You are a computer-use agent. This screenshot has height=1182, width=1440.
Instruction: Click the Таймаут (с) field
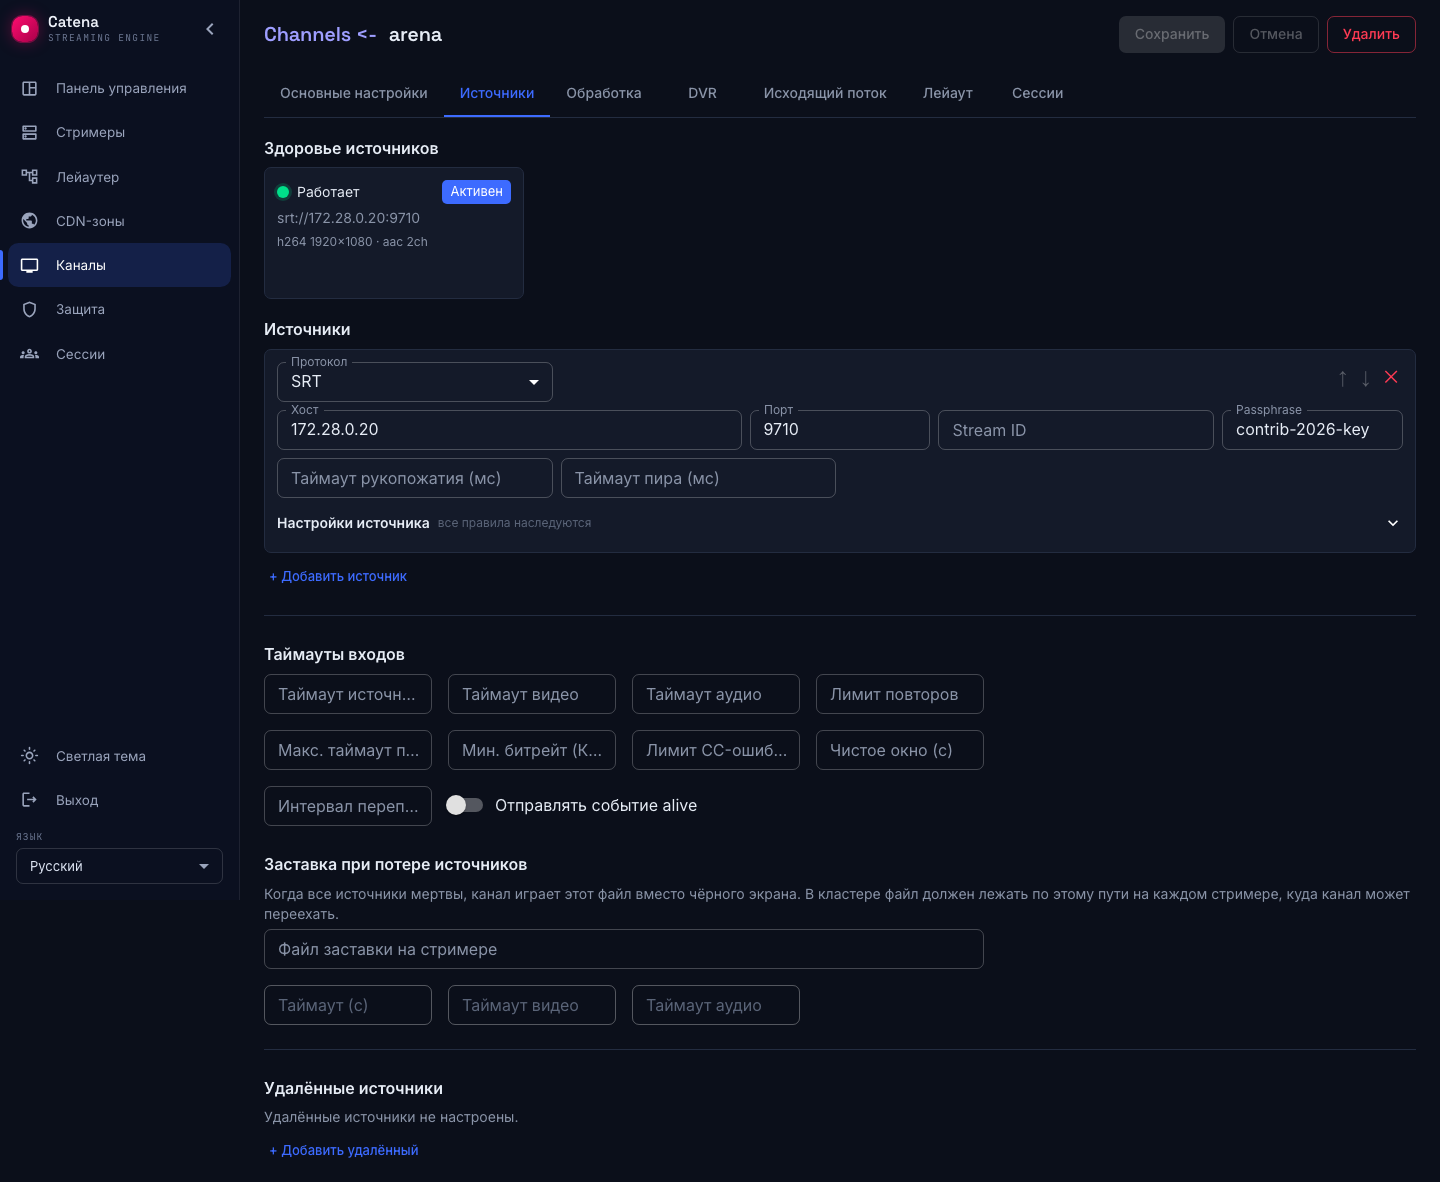pyautogui.click(x=348, y=1005)
